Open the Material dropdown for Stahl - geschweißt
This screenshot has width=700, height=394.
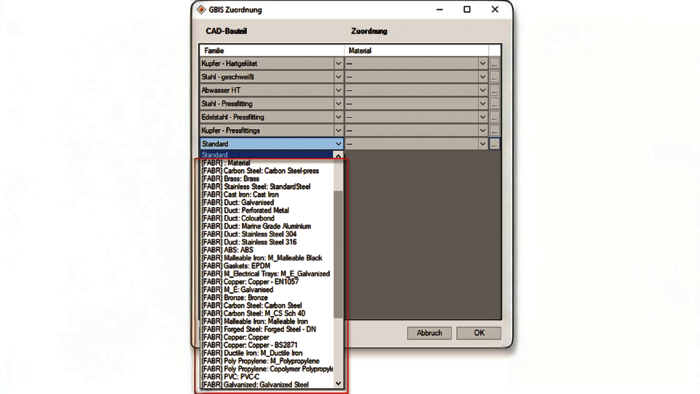pyautogui.click(x=483, y=77)
